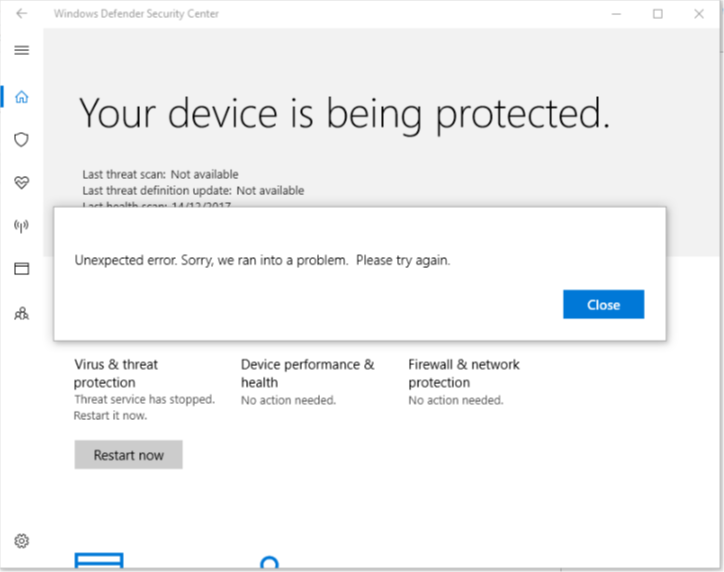Click the Restart now button

pyautogui.click(x=128, y=455)
